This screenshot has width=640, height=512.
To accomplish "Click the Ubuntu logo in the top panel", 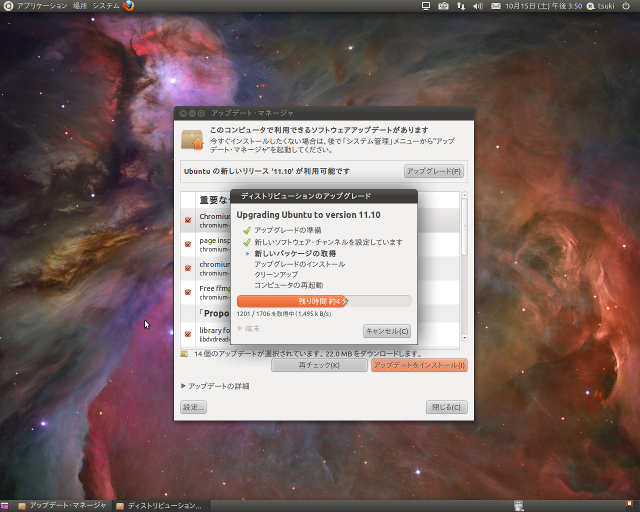I will pyautogui.click(x=8, y=6).
